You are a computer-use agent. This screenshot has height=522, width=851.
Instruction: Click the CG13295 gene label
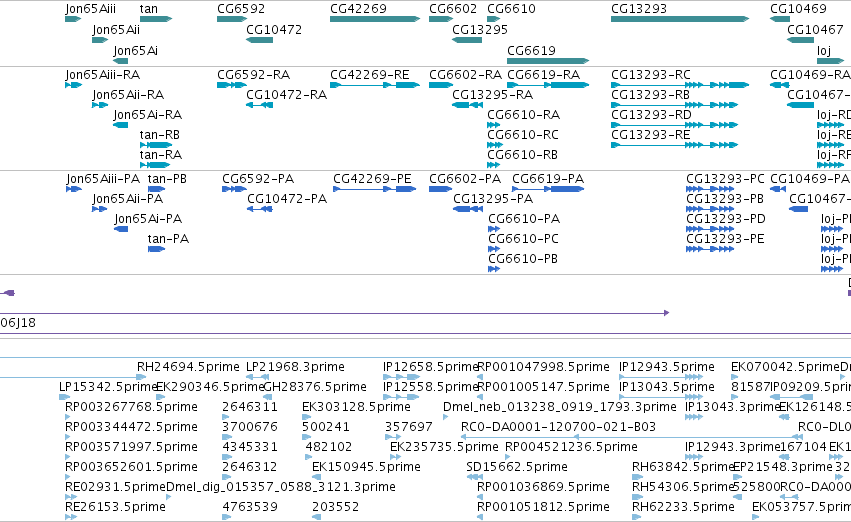tap(480, 29)
